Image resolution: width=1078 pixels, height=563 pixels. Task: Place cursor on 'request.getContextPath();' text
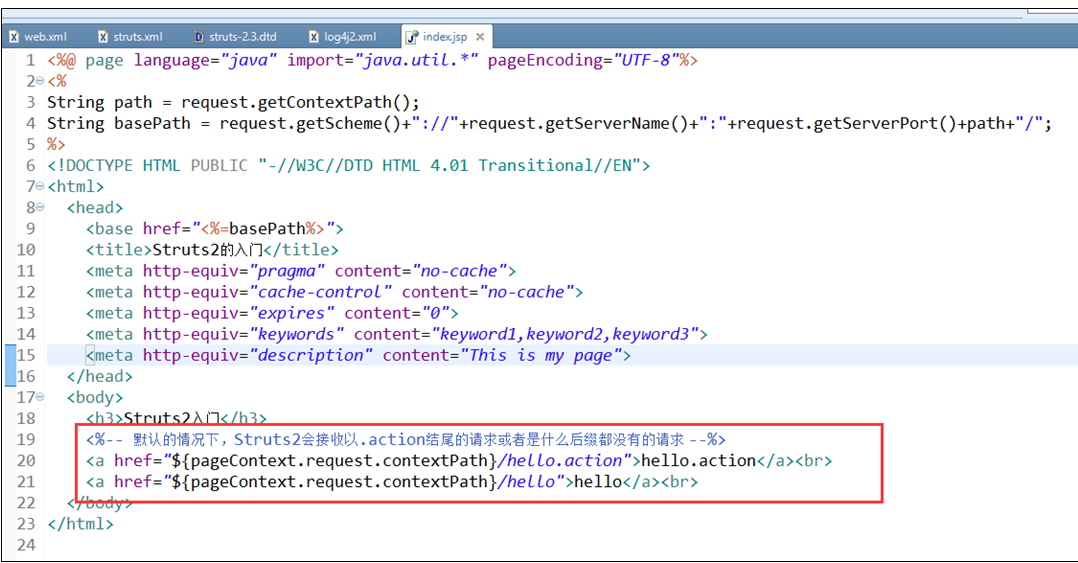[300, 102]
